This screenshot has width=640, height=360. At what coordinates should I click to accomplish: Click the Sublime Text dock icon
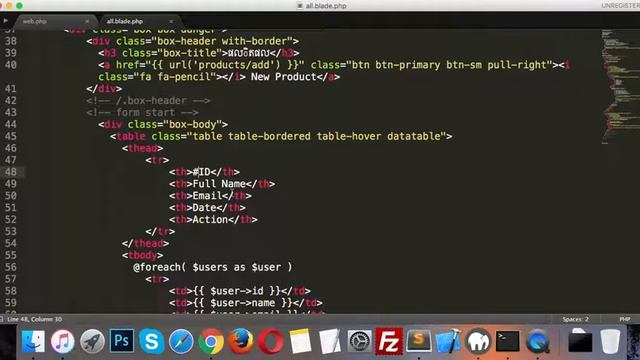419,340
